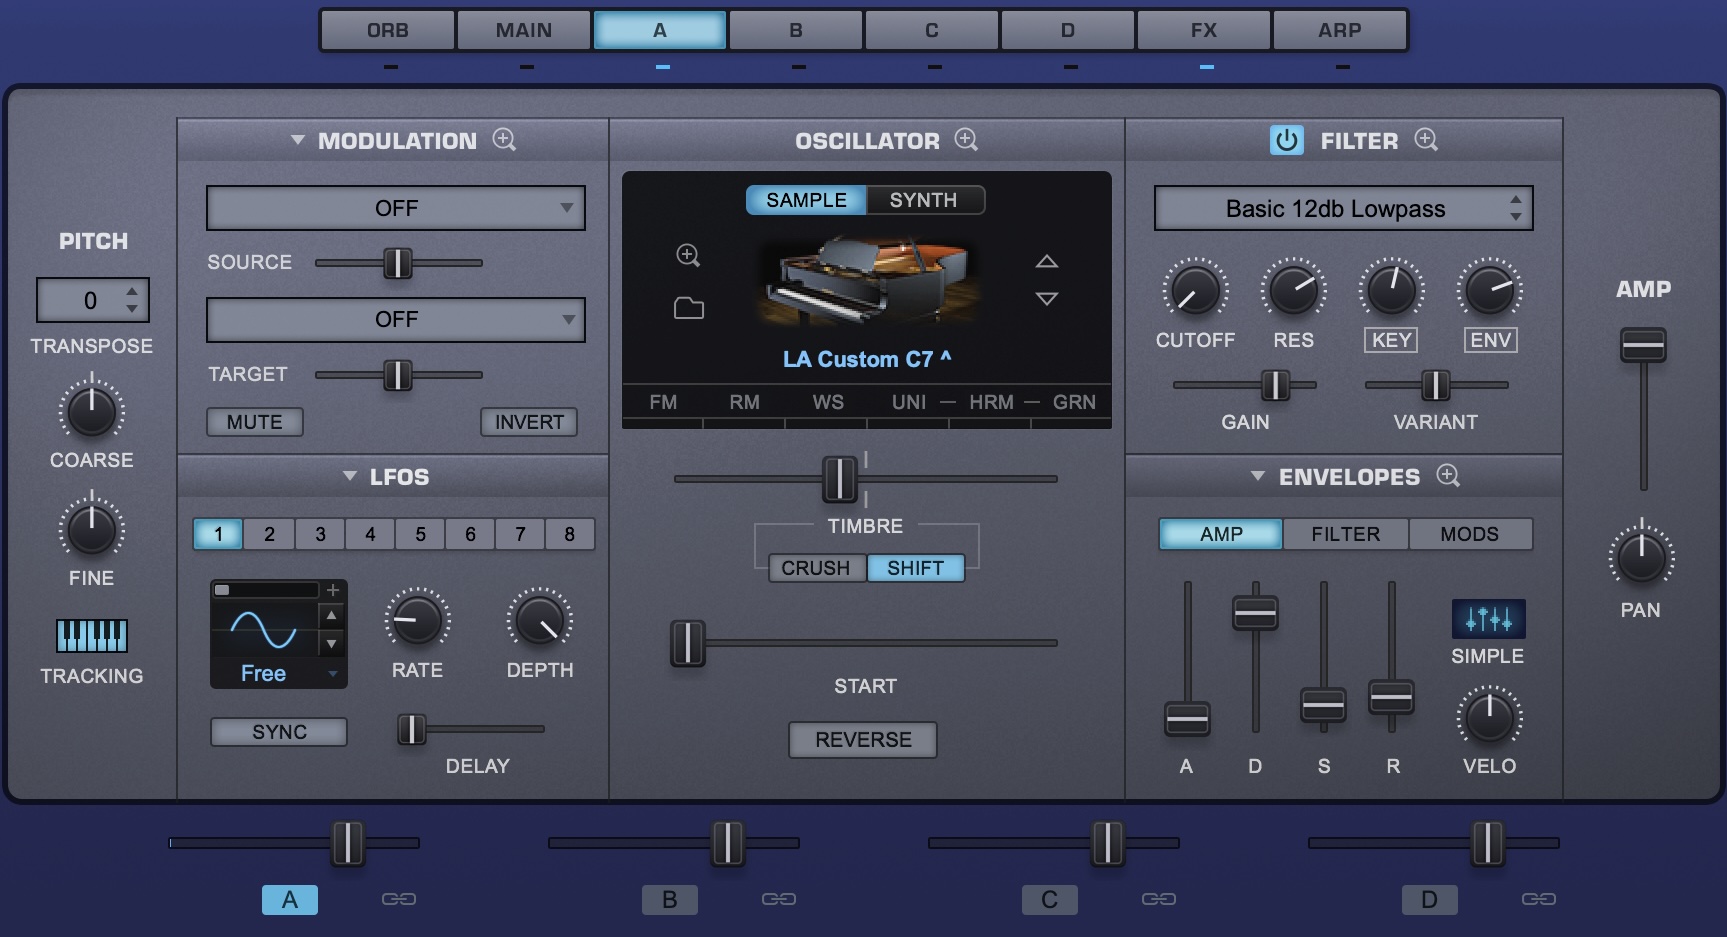
Task: Enable LFO Sync
Action: [x=279, y=732]
